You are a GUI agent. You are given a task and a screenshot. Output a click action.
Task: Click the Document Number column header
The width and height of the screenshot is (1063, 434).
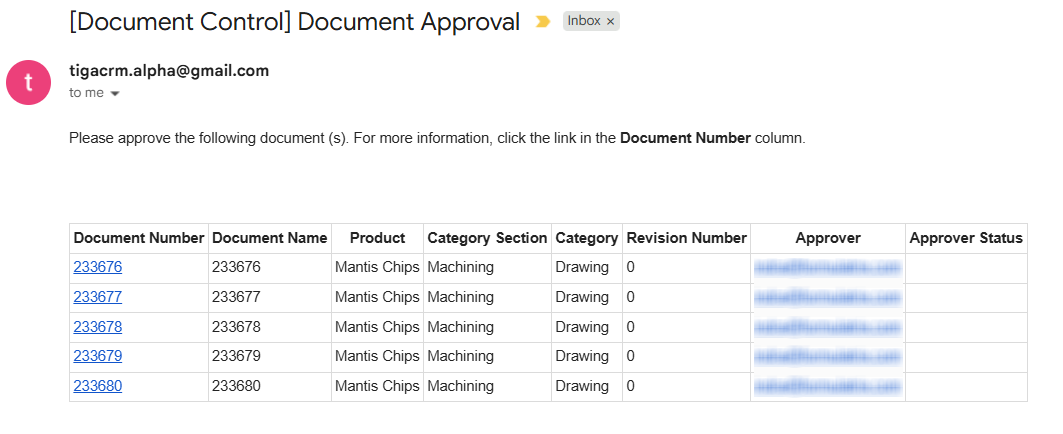pyautogui.click(x=139, y=238)
